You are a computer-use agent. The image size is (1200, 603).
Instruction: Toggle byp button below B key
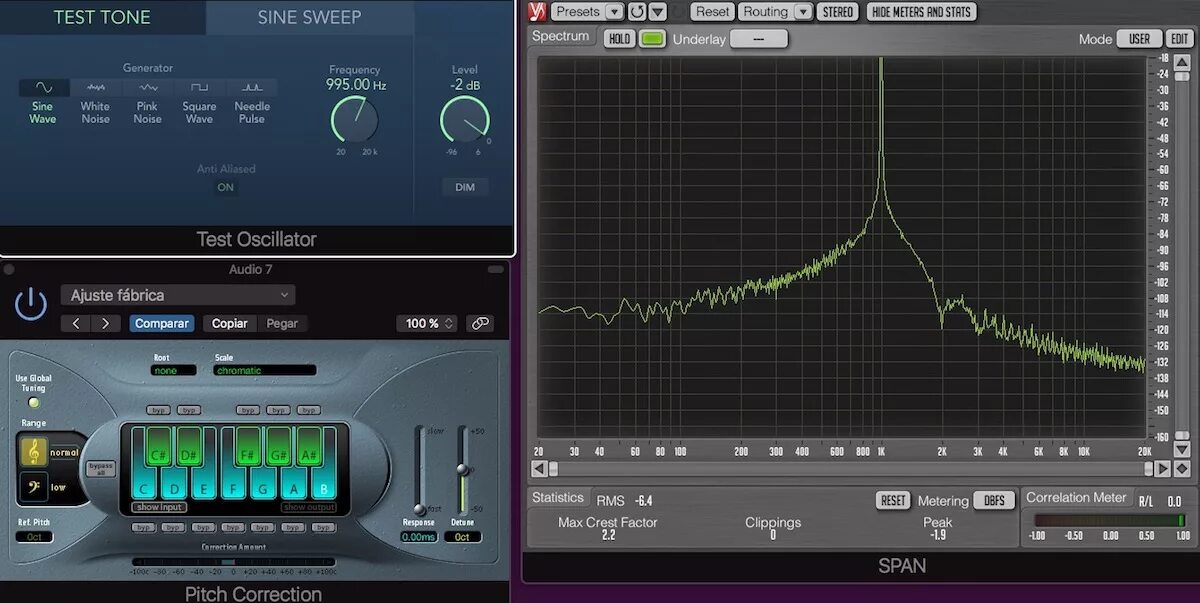(x=323, y=527)
